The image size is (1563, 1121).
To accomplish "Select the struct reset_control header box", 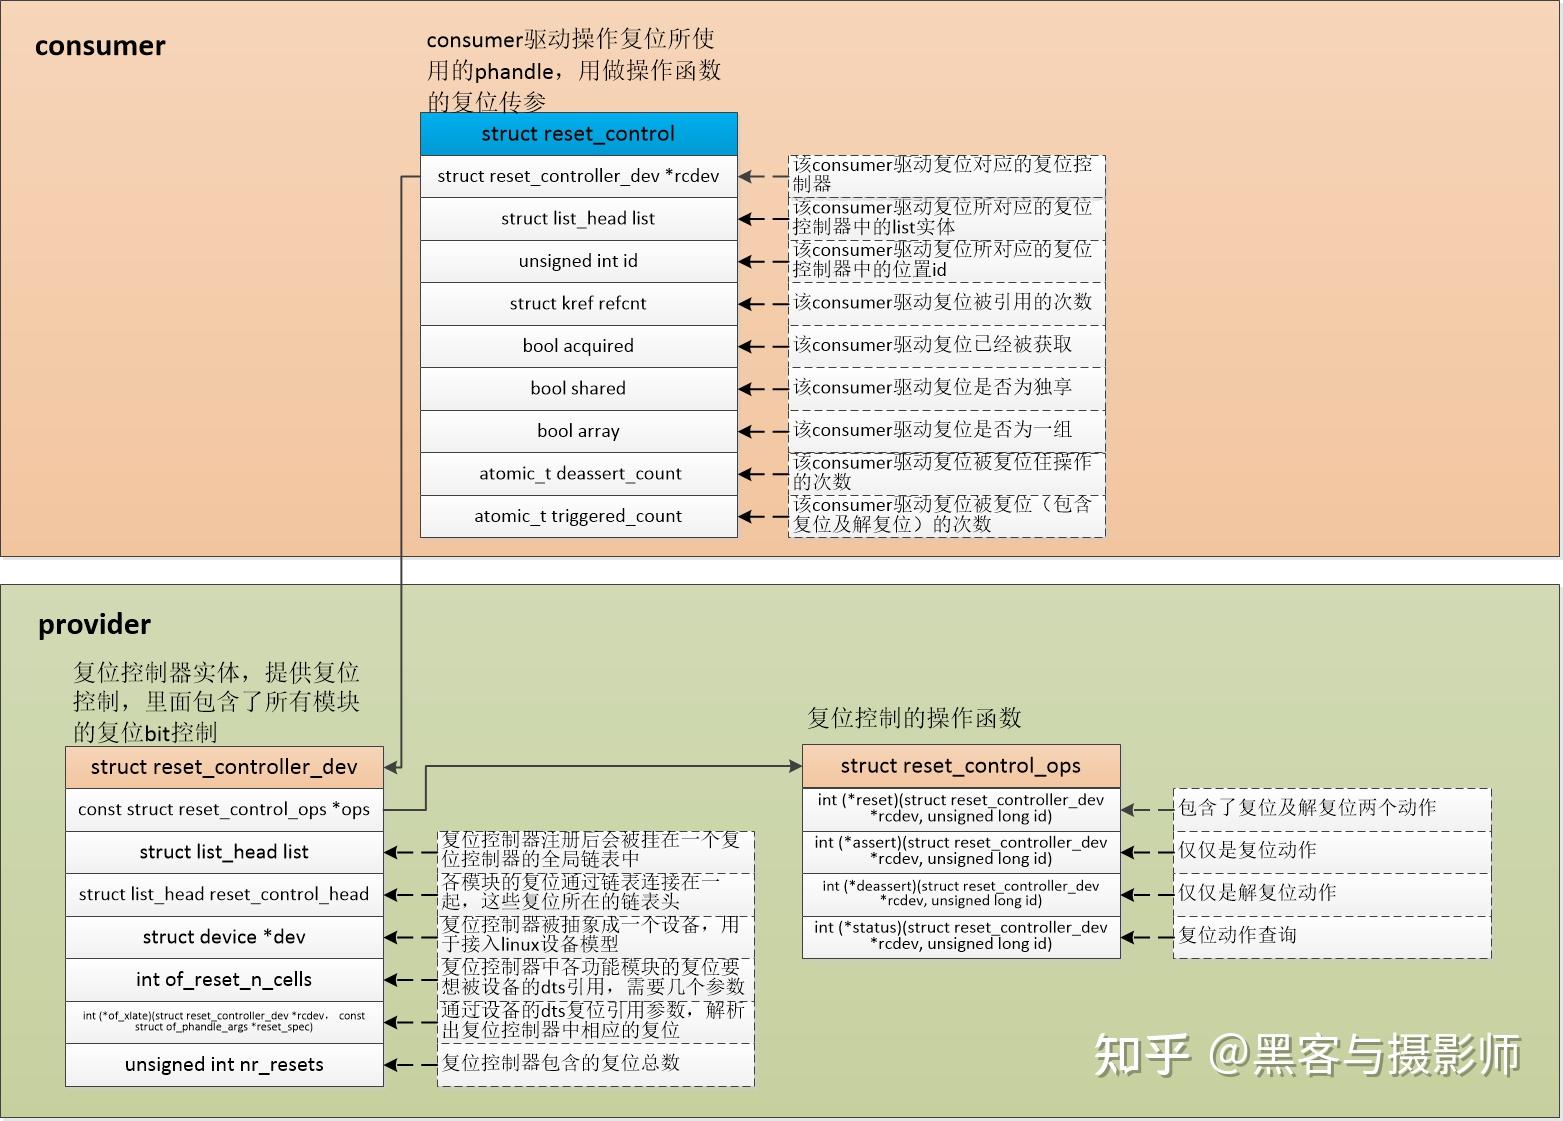I will click(578, 133).
